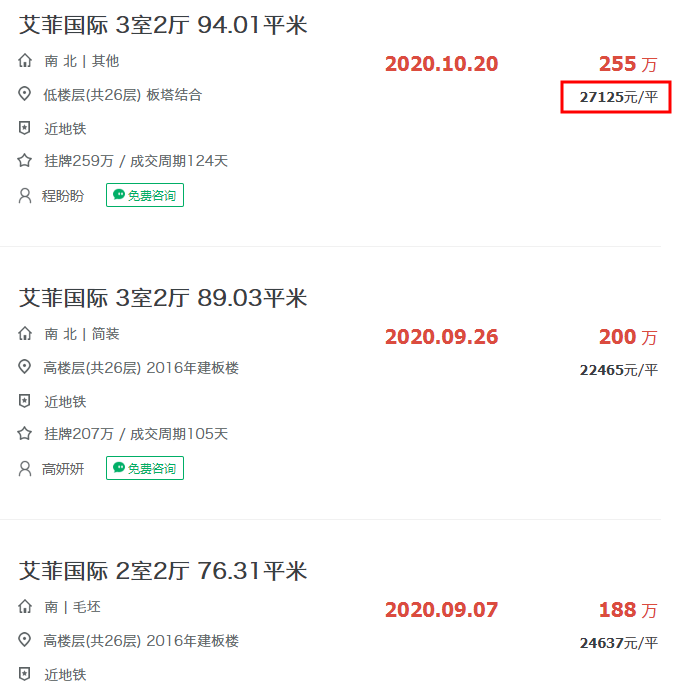The image size is (684, 685).
Task: Click the star icon beside 挂牌207万
Action: 26,434
